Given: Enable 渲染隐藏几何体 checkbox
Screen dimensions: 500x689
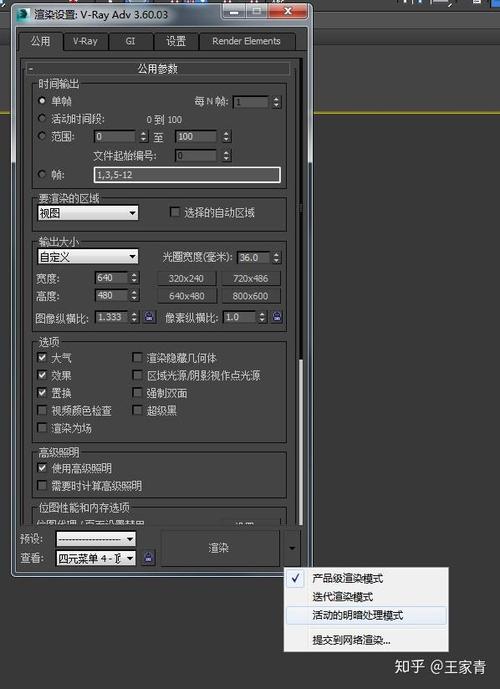Looking at the screenshot, I should click(137, 357).
